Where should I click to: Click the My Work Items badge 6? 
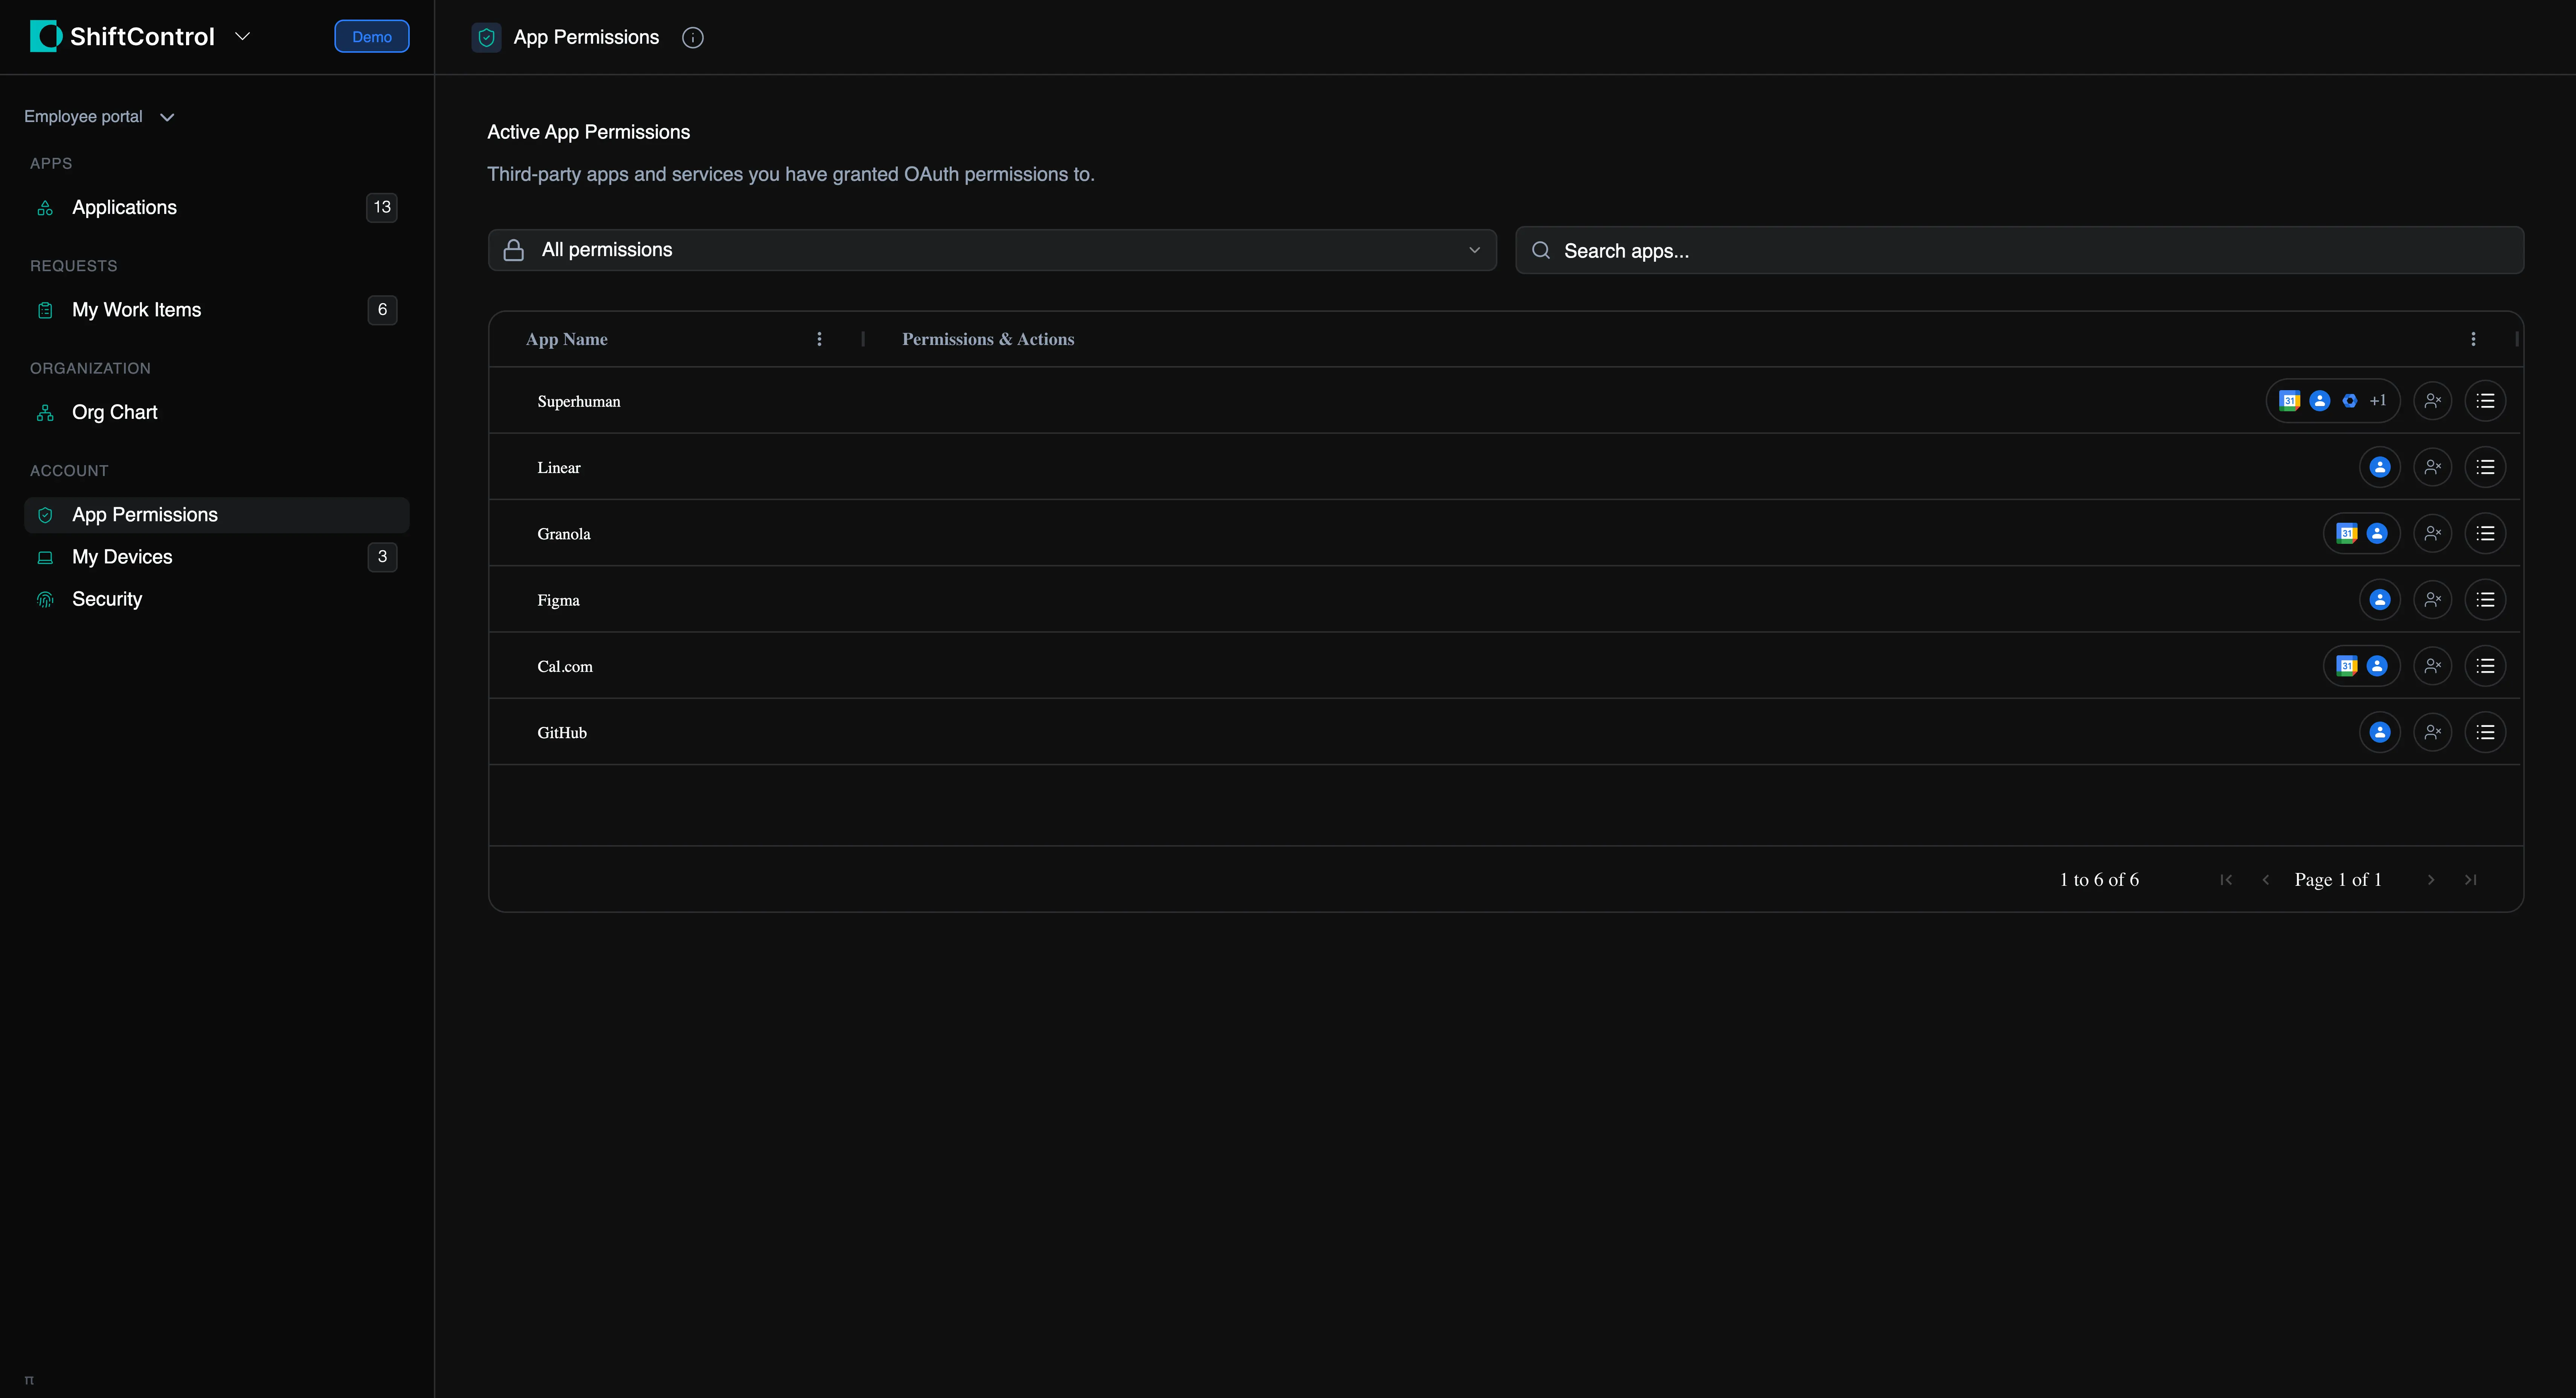(x=382, y=310)
